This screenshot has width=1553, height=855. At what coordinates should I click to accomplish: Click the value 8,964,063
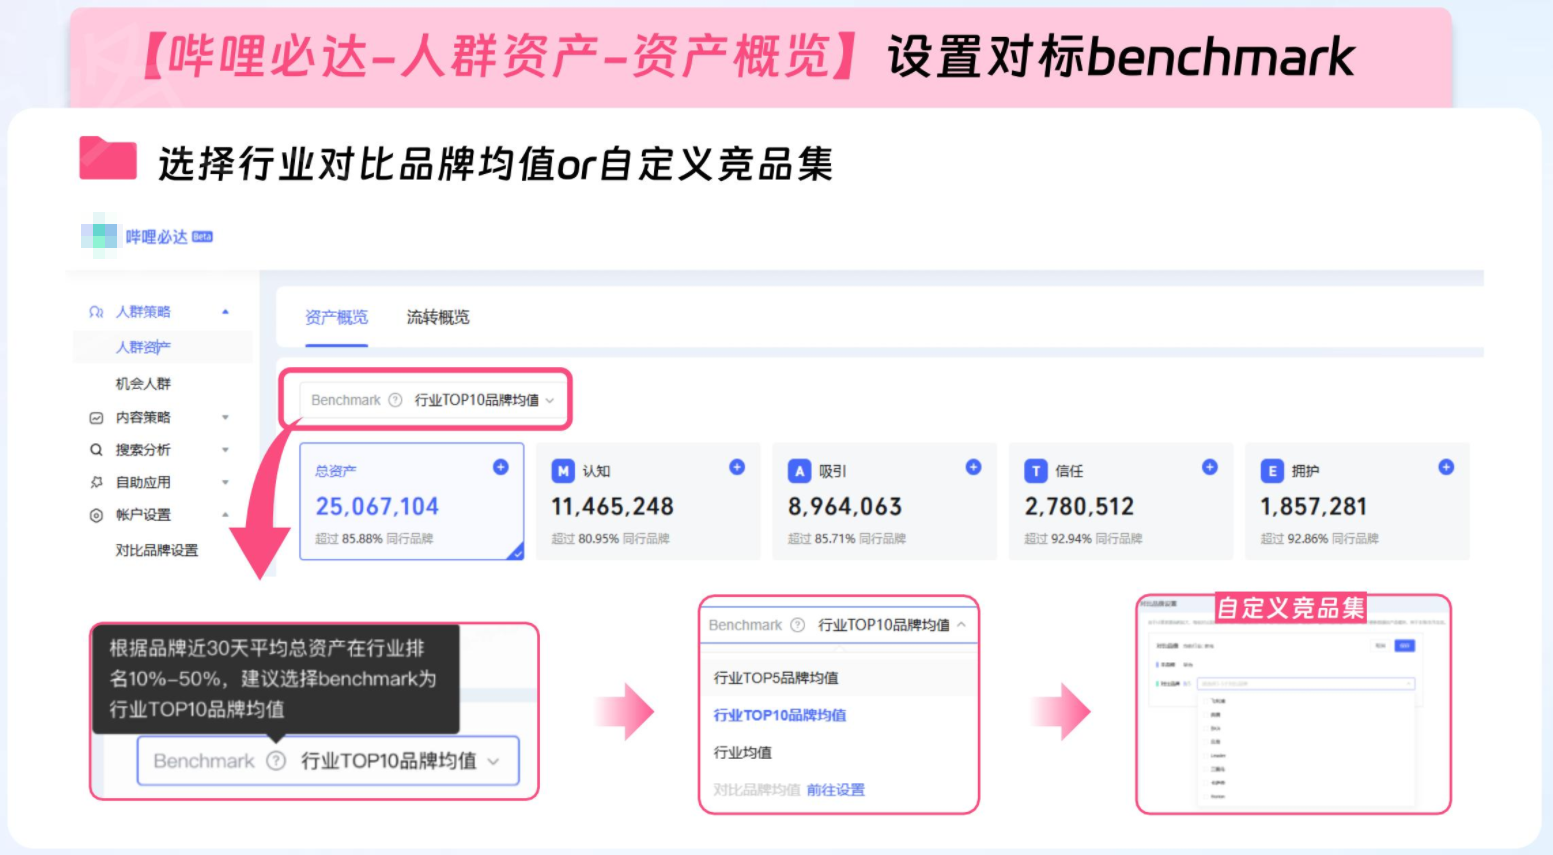pos(845,507)
